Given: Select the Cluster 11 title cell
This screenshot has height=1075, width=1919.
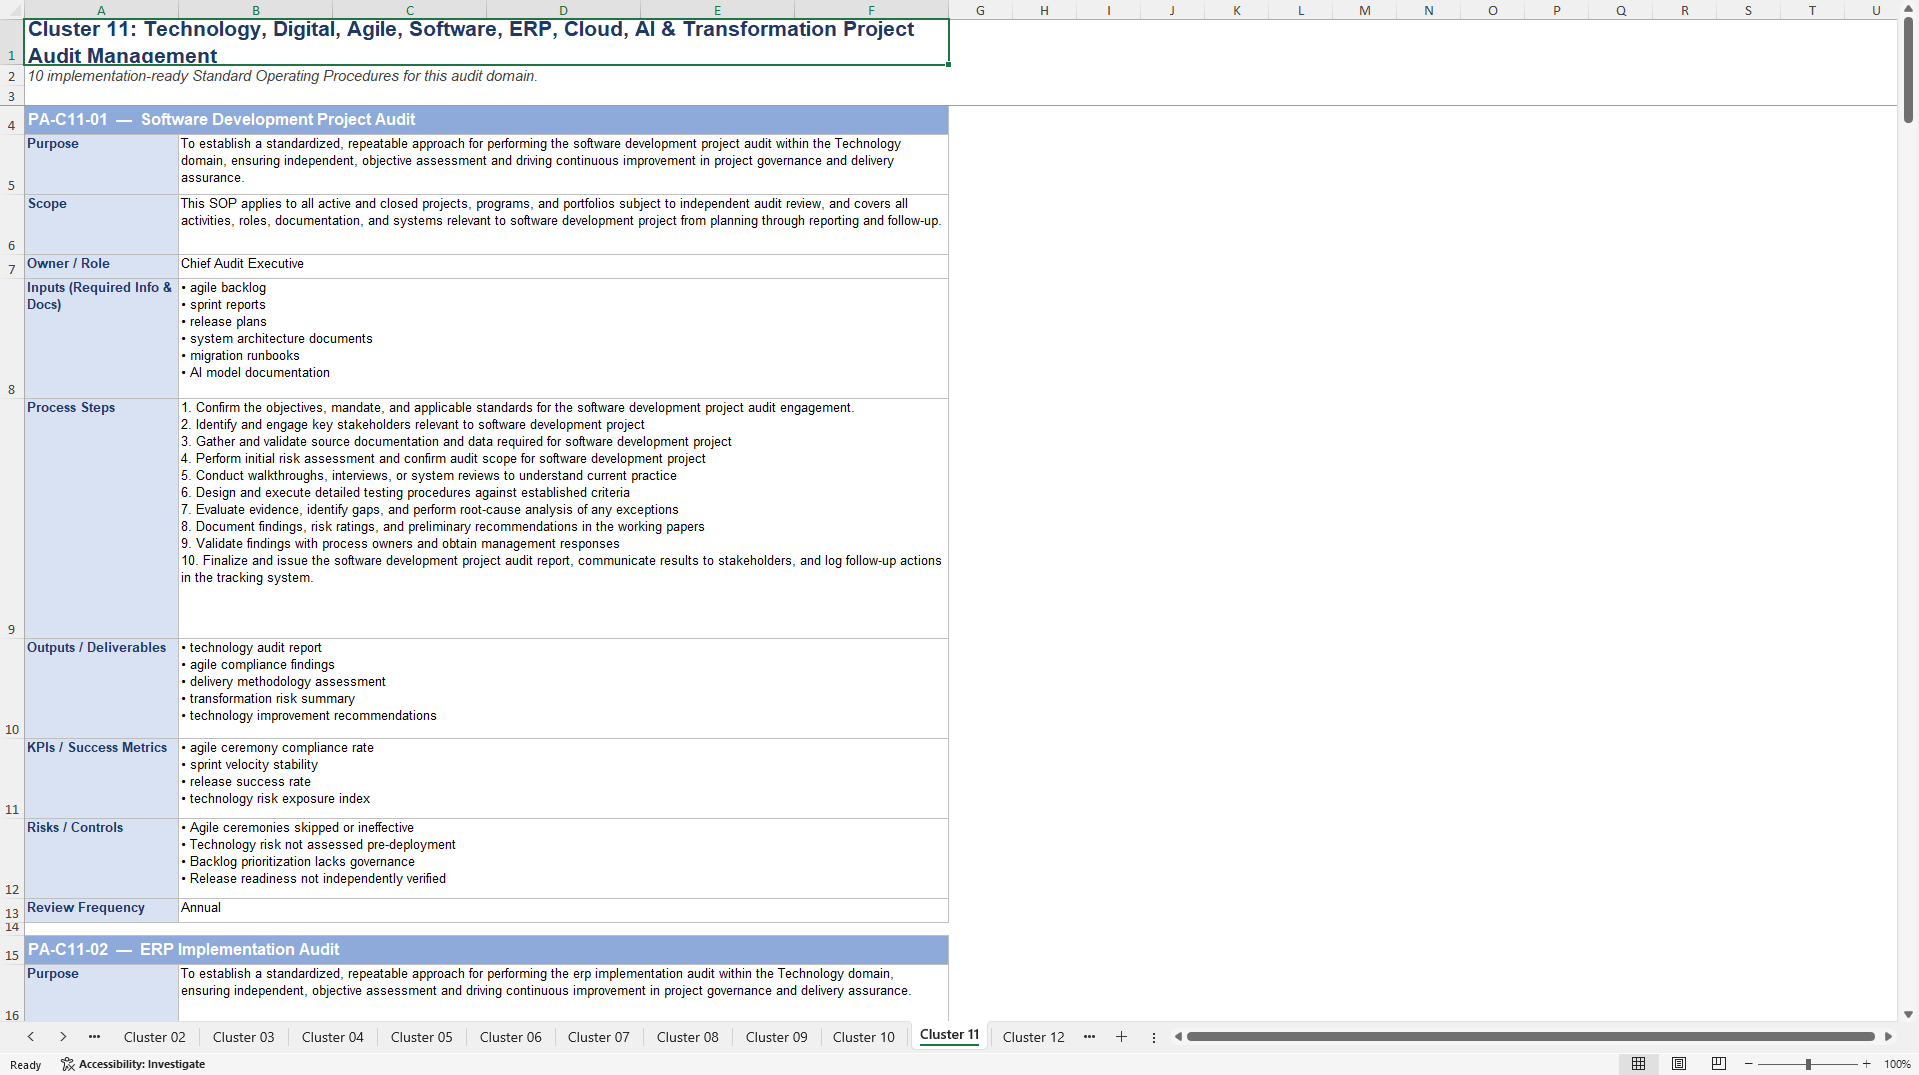Looking at the screenshot, I should point(487,42).
